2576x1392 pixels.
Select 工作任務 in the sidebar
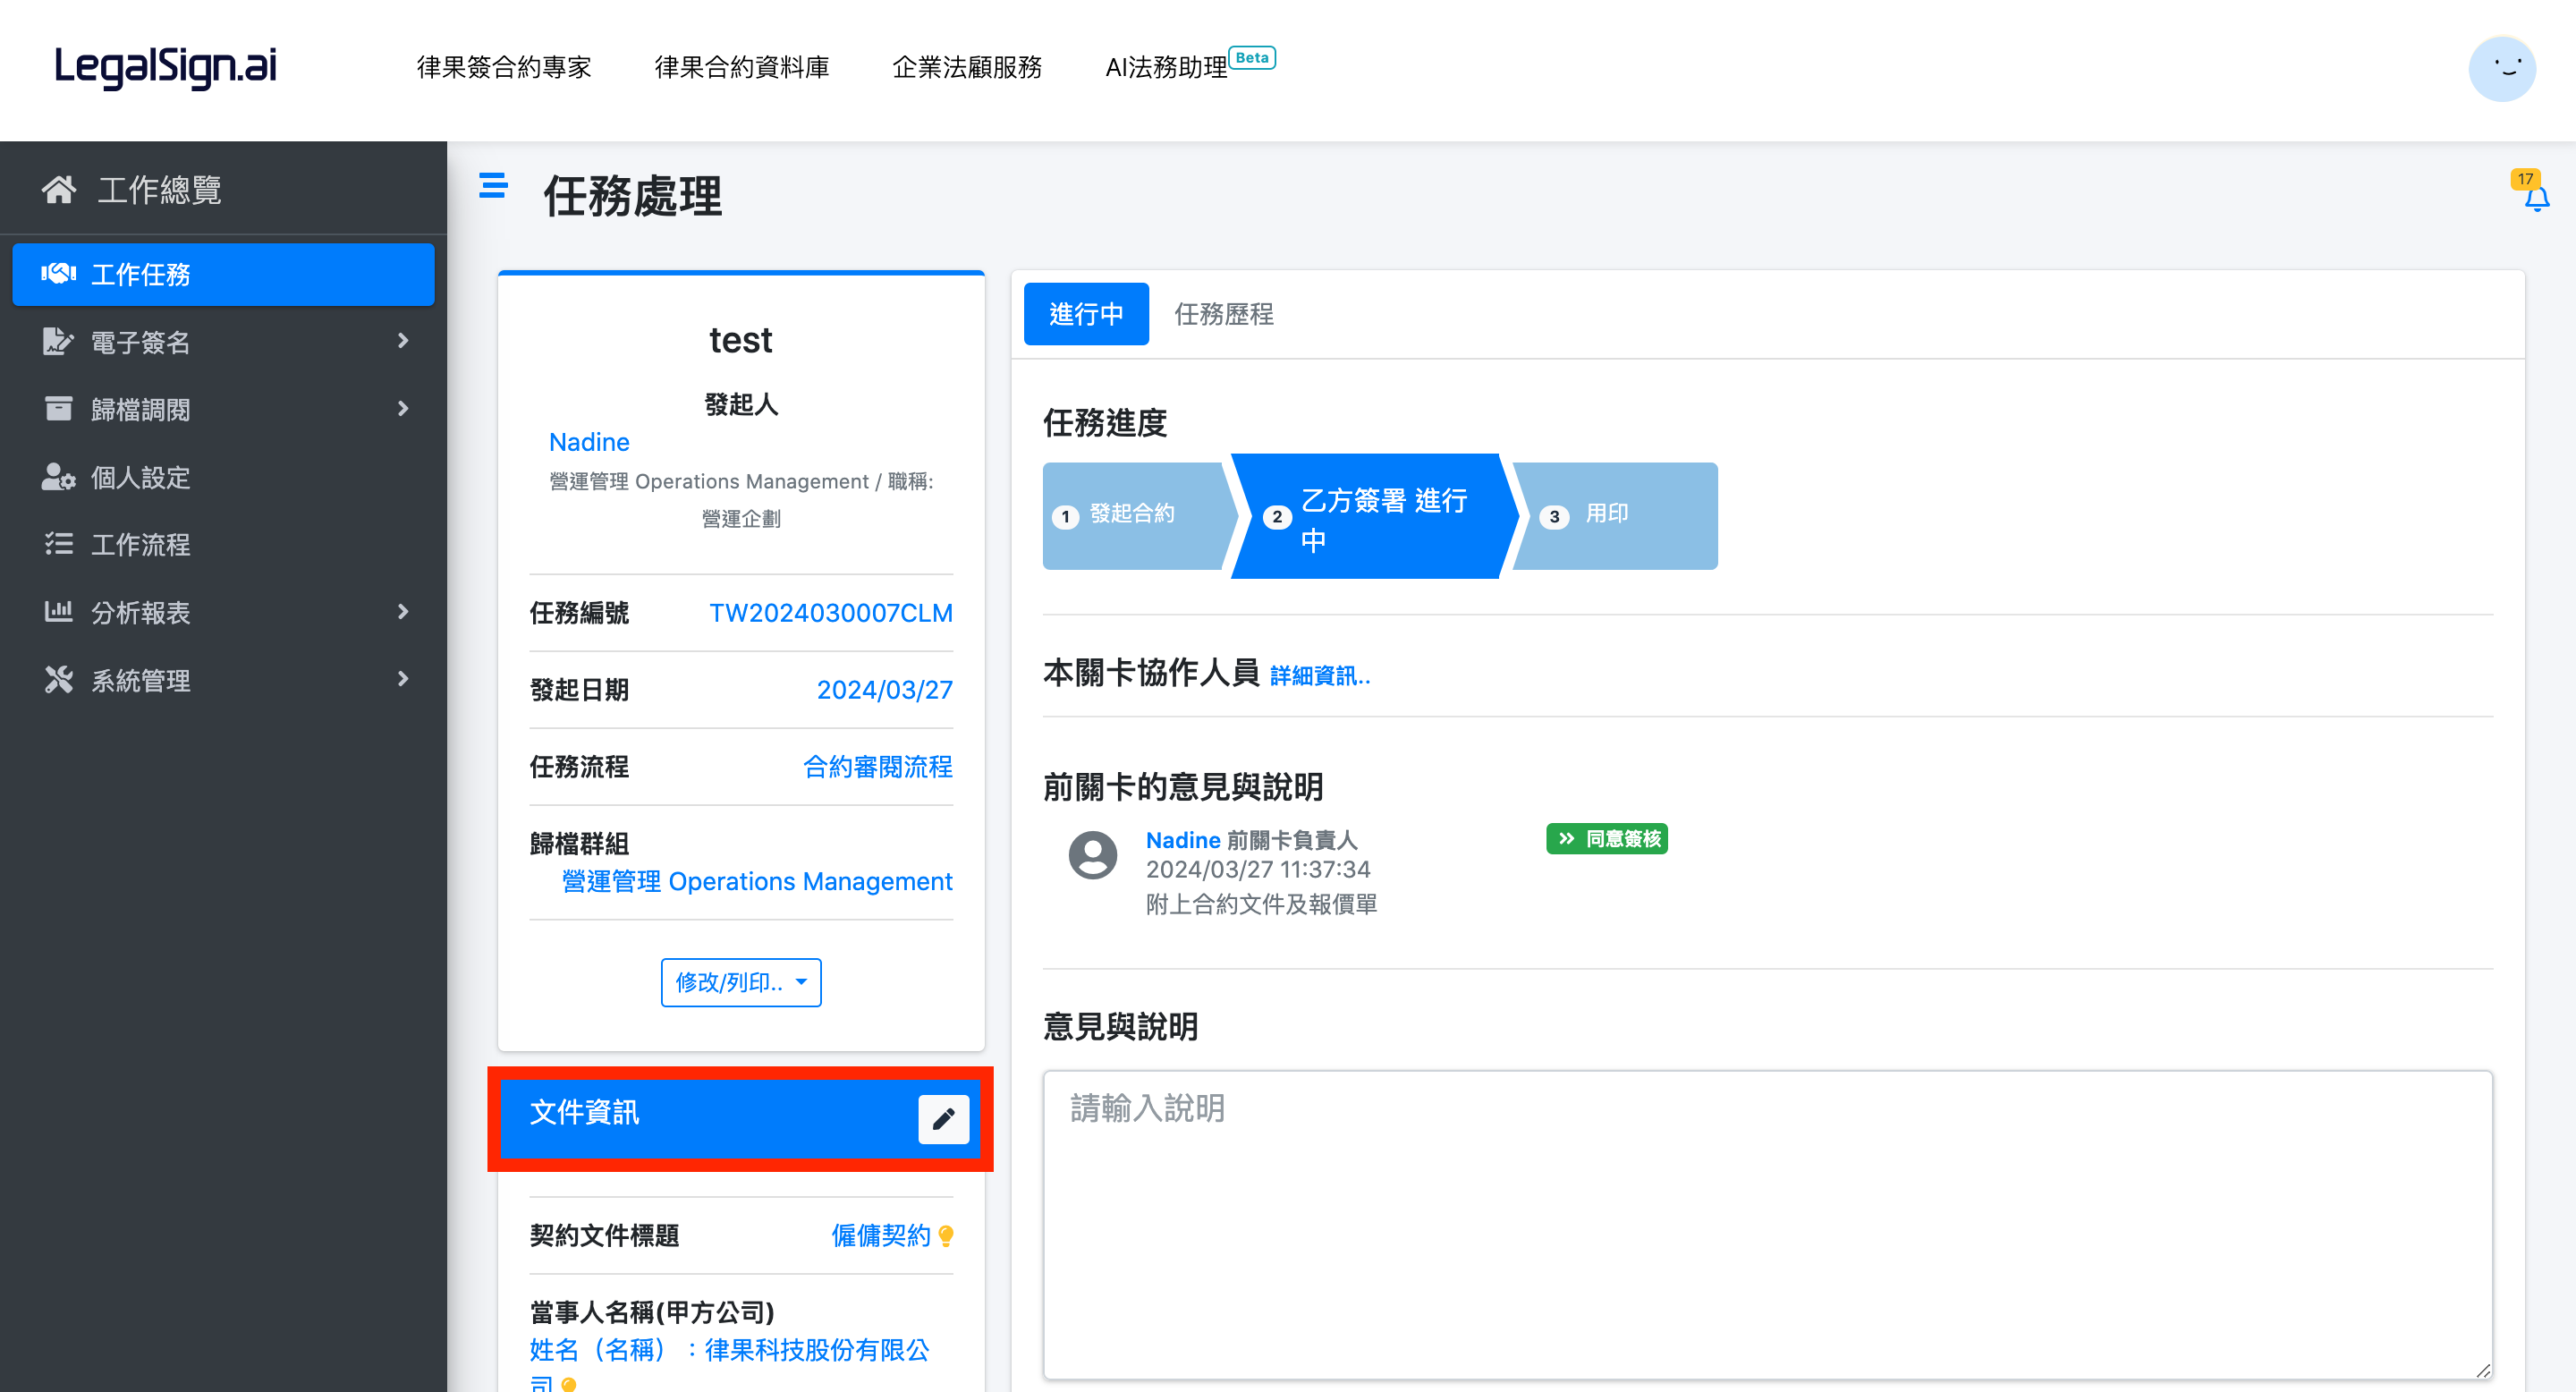(x=223, y=273)
